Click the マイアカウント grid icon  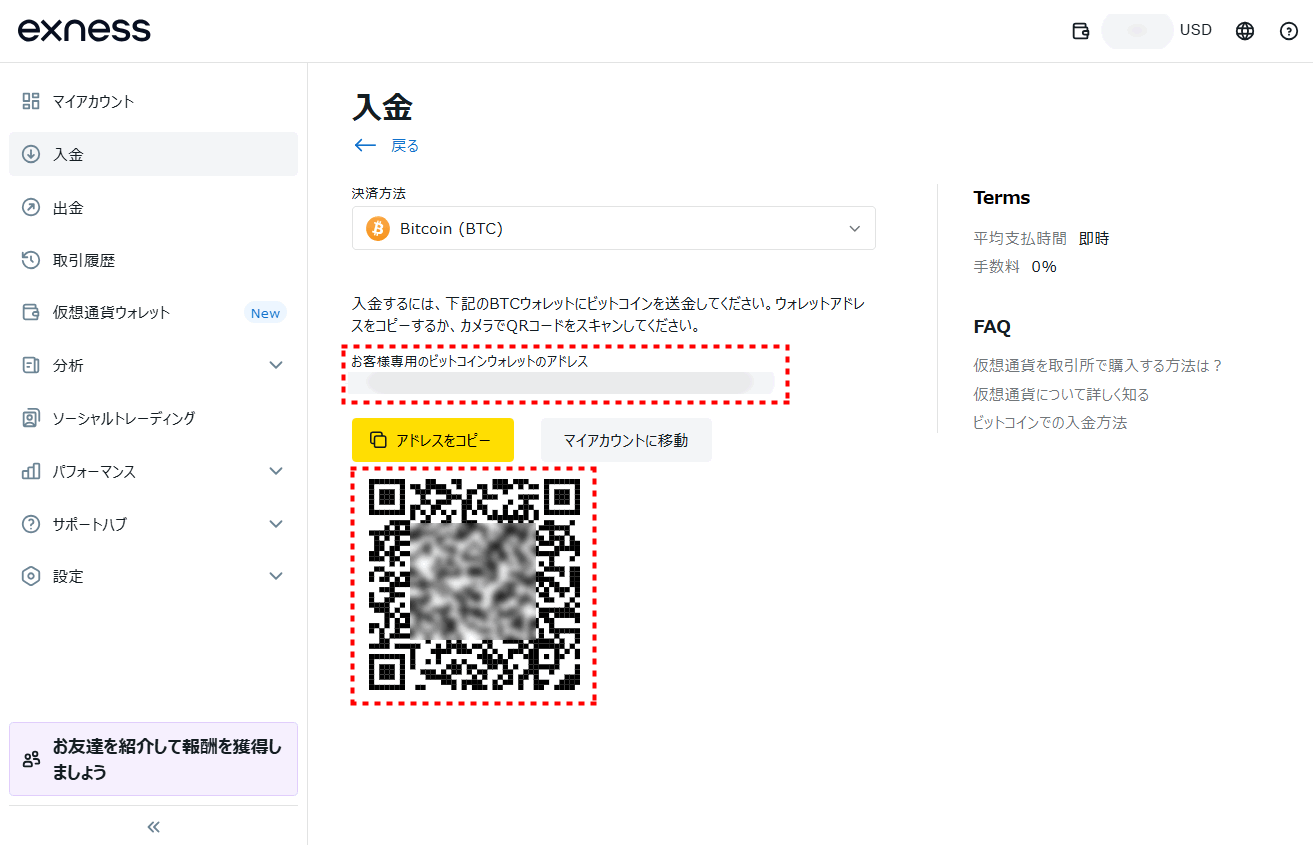(31, 101)
